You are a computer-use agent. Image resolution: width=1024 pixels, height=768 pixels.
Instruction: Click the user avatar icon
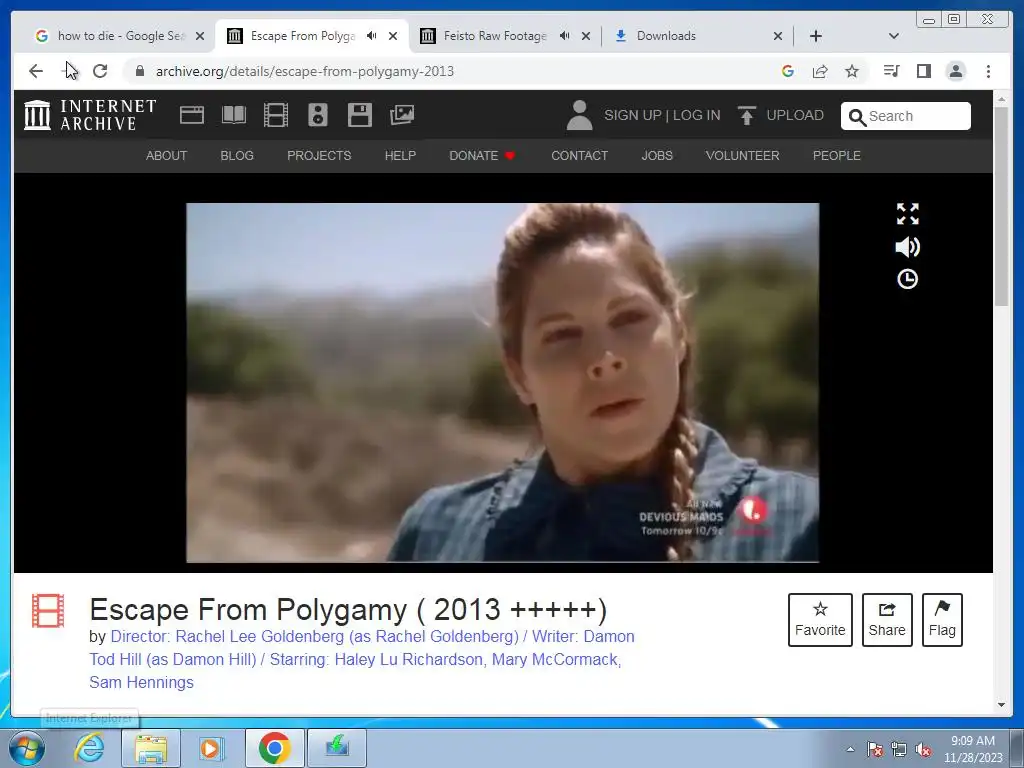(x=579, y=115)
